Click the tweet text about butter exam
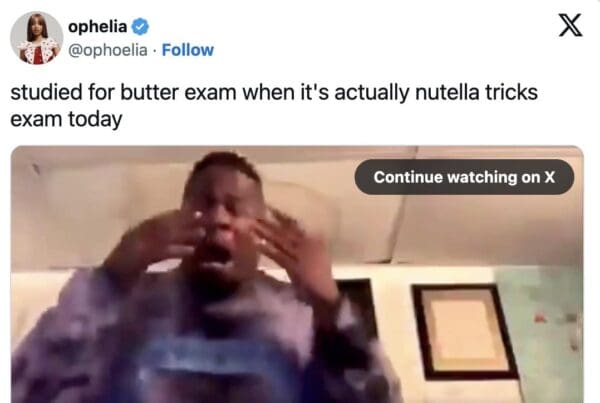Viewport: 600px width, 403px height. click(x=274, y=106)
